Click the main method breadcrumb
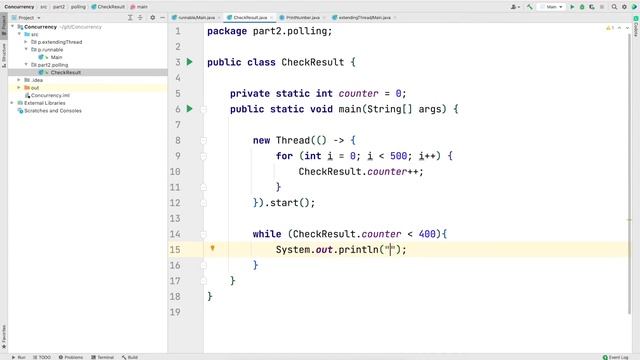Image resolution: width=640 pixels, height=360 pixels. pos(139,7)
